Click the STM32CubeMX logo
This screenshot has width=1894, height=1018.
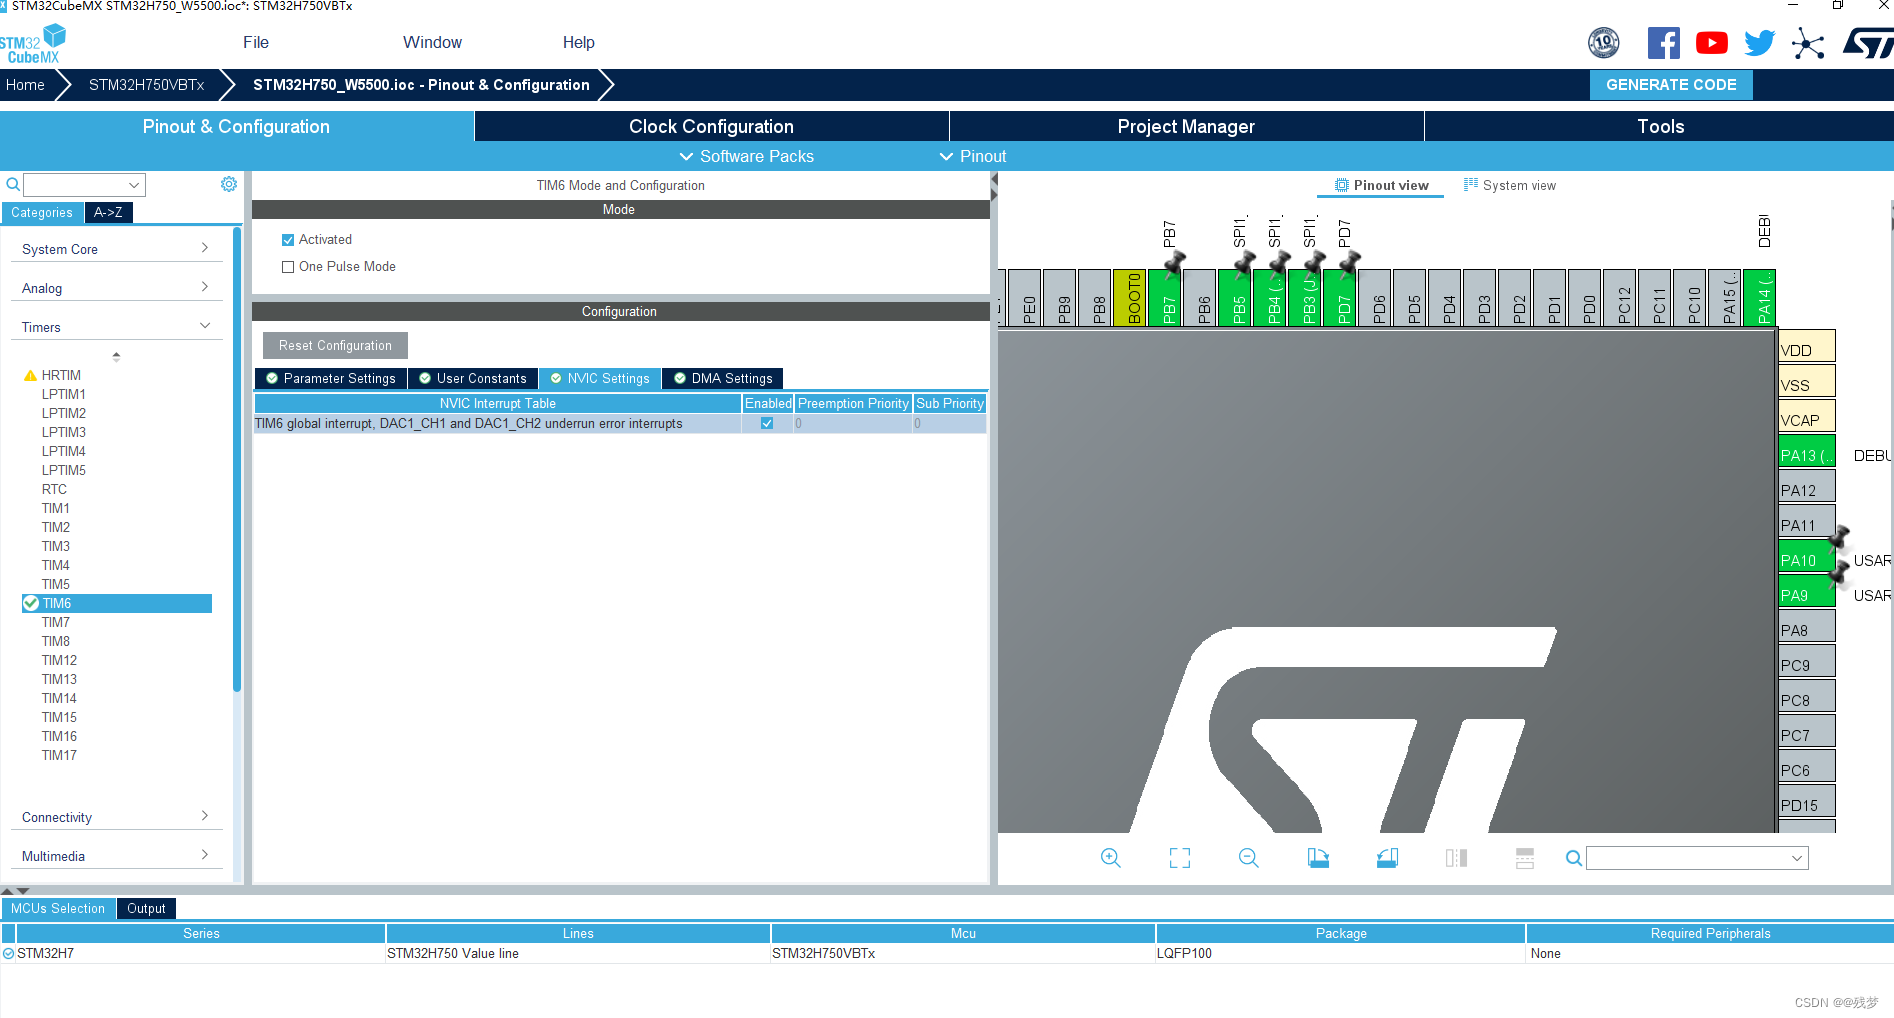[33, 44]
